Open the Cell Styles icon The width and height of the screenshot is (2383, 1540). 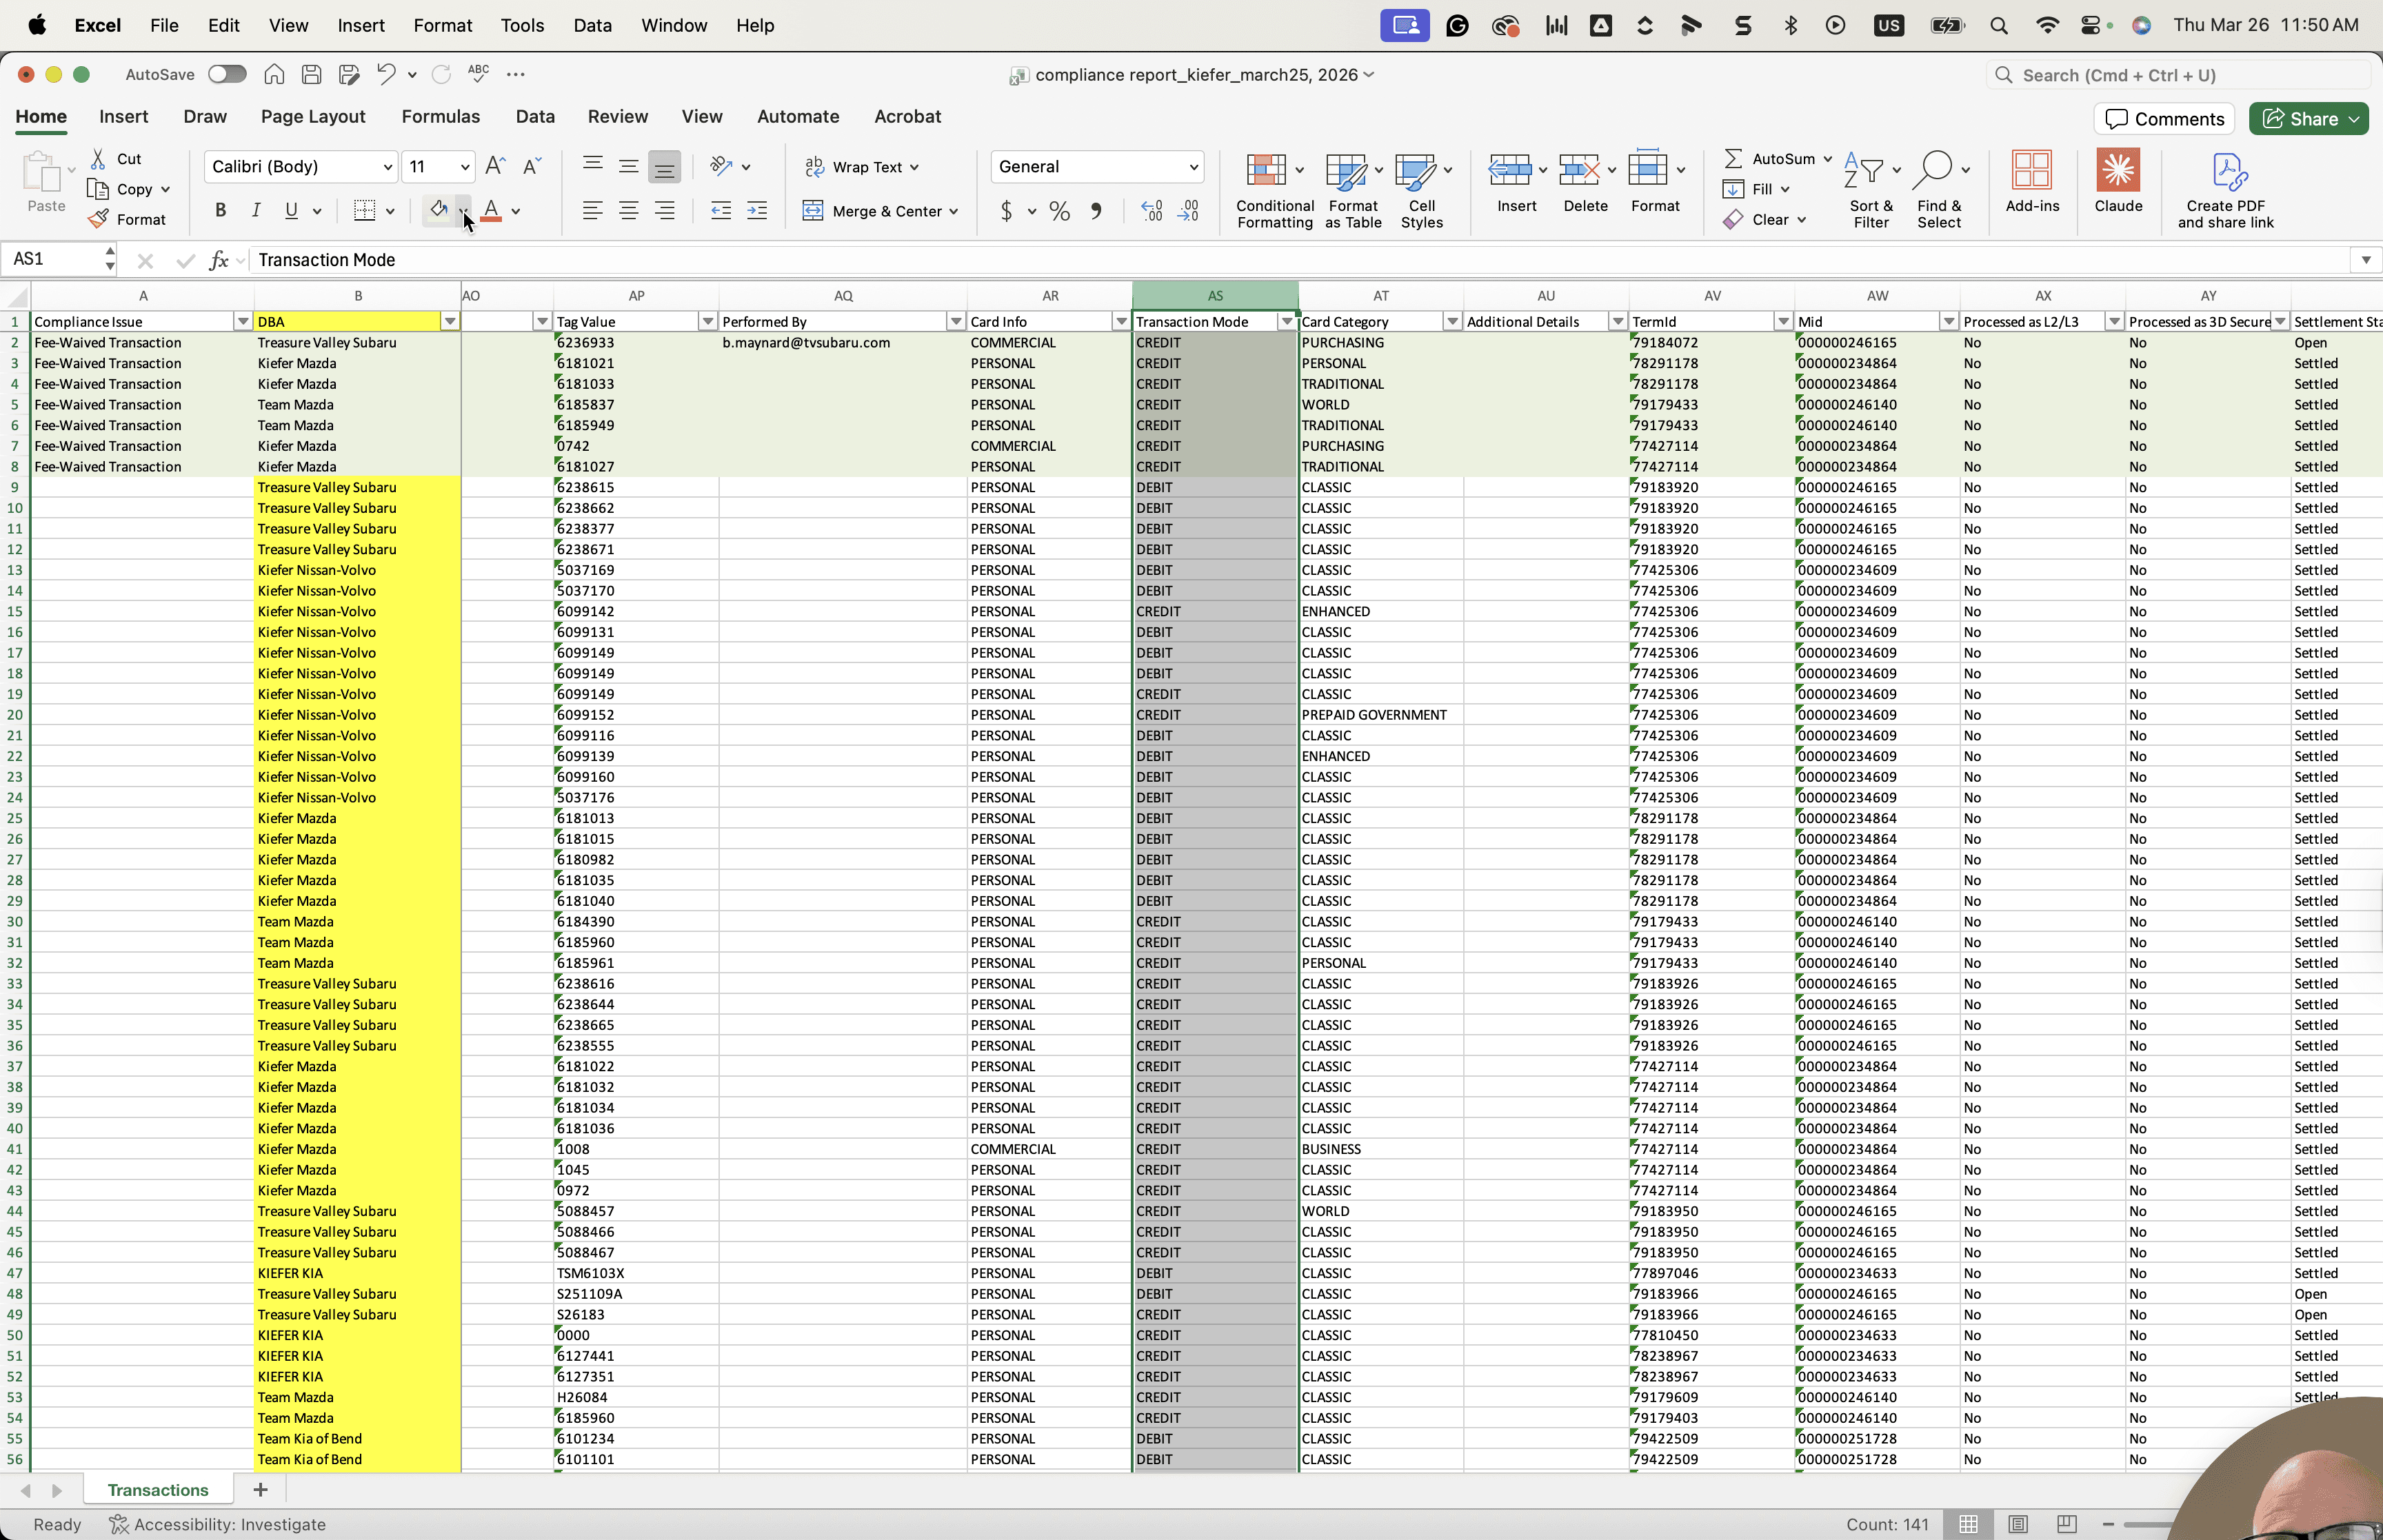click(1415, 171)
